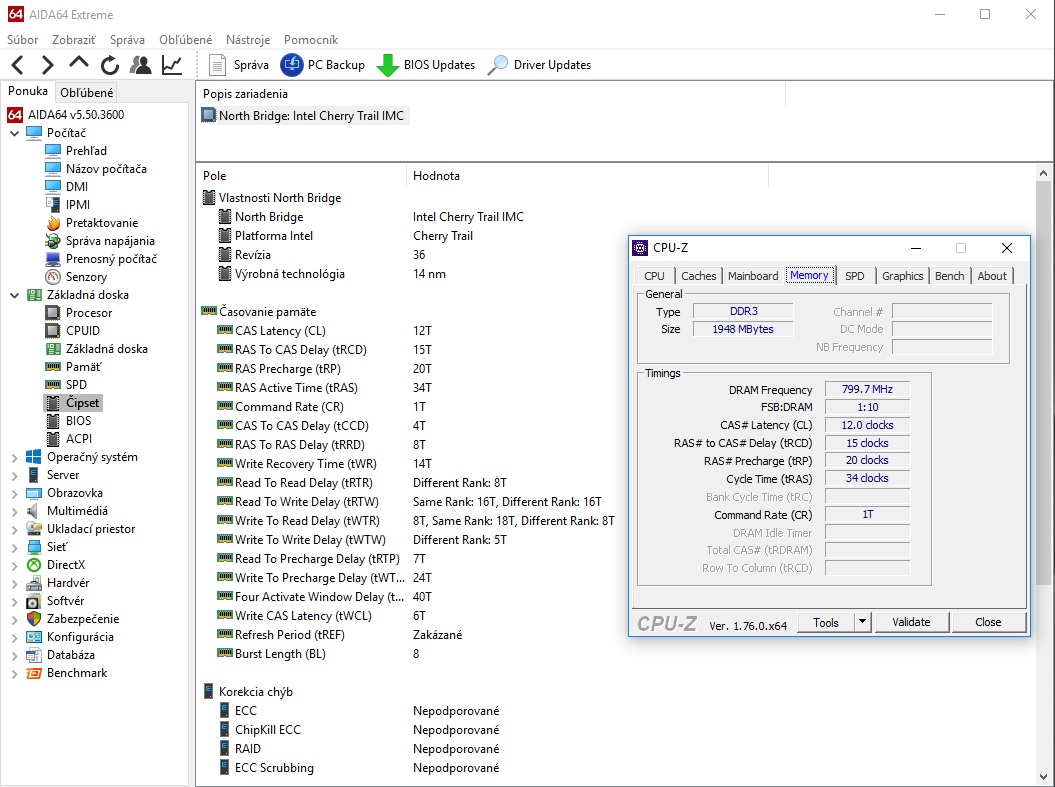
Task: Open the Súbor menu
Action: 22,40
